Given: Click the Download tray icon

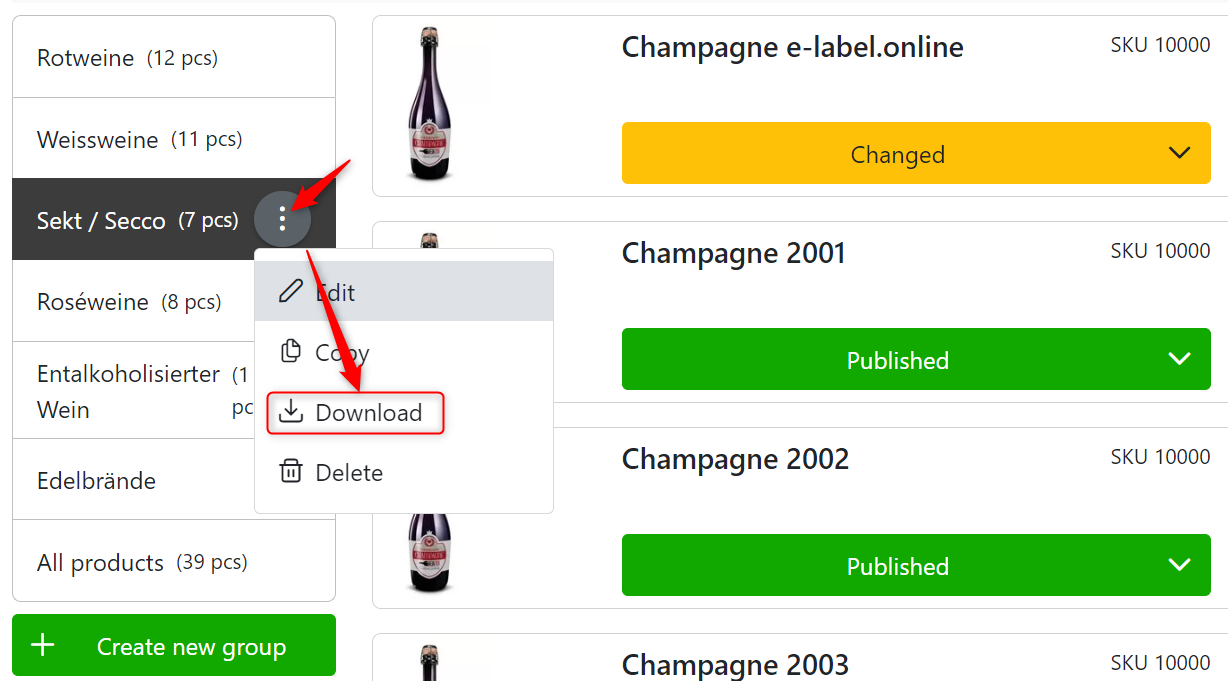Looking at the screenshot, I should point(290,412).
